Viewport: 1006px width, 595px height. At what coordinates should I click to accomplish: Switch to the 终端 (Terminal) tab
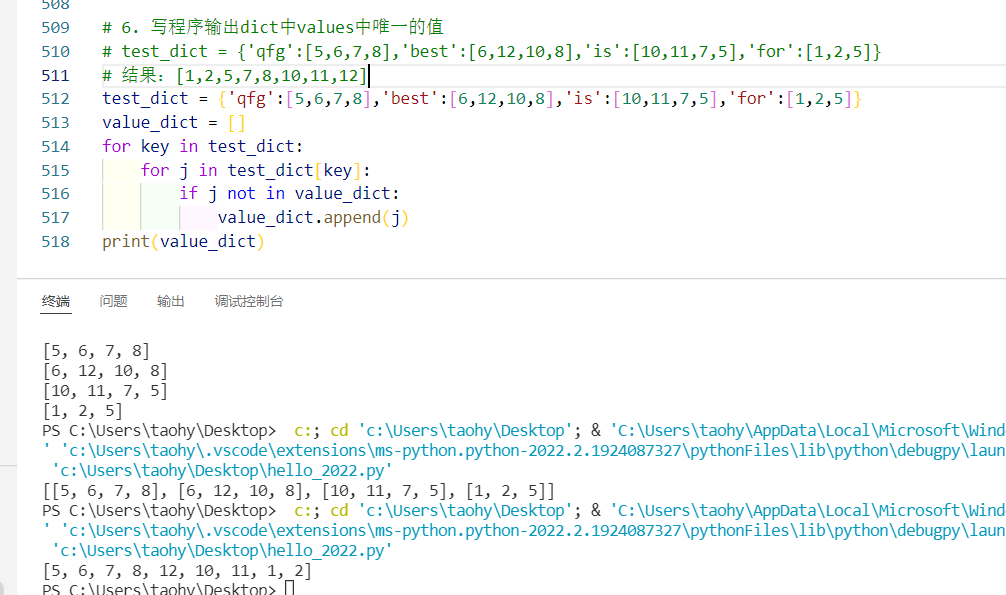pos(55,301)
